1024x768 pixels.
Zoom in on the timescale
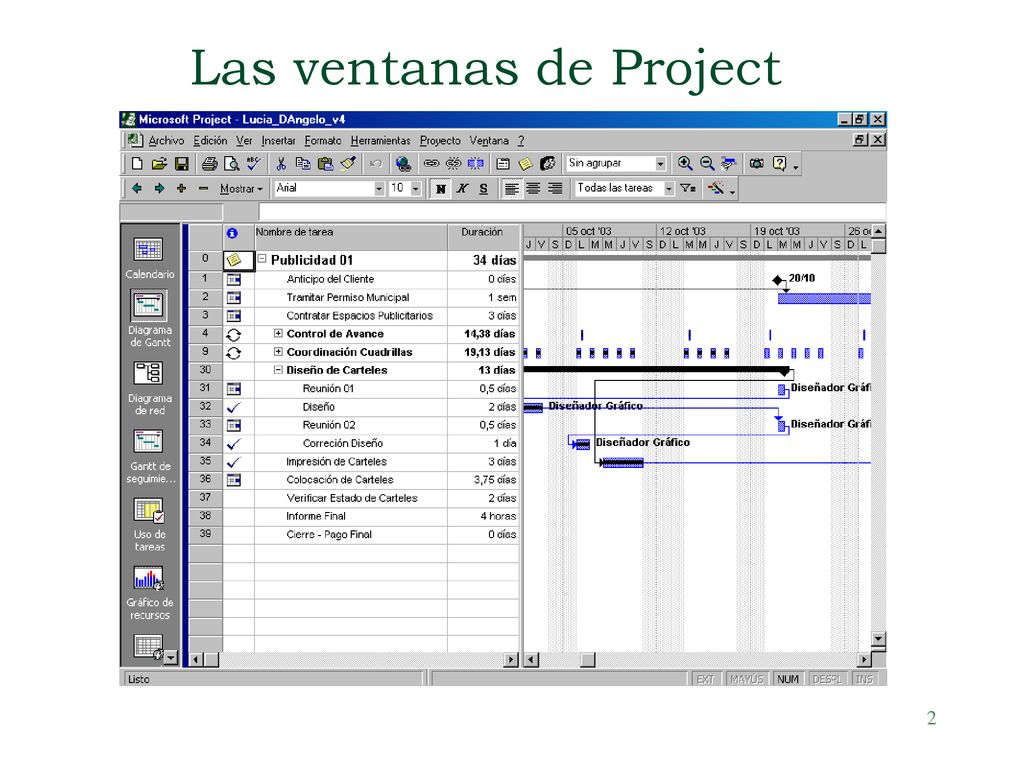point(684,164)
